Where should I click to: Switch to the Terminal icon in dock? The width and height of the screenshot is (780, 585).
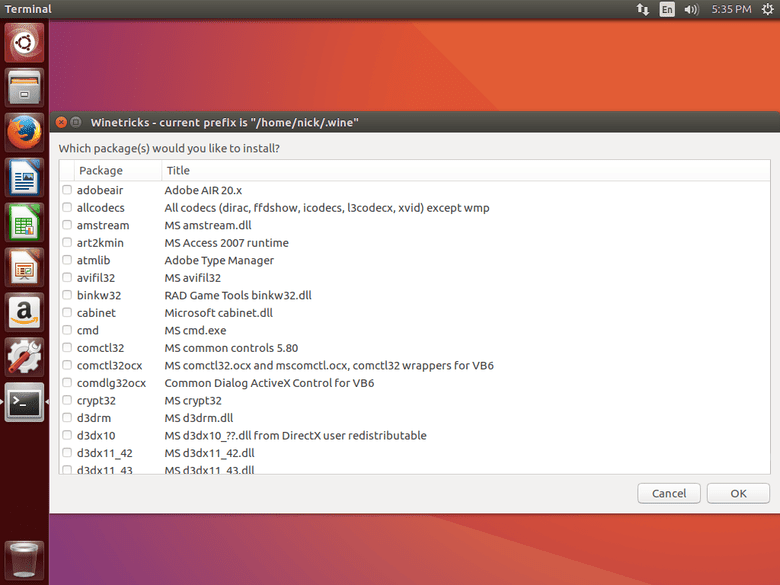click(24, 402)
